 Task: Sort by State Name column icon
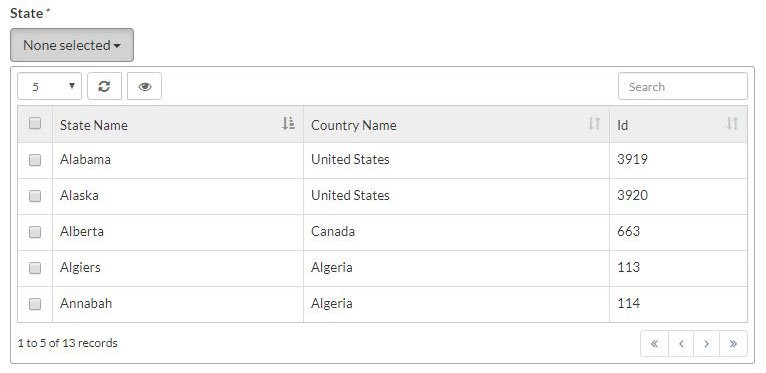288,124
